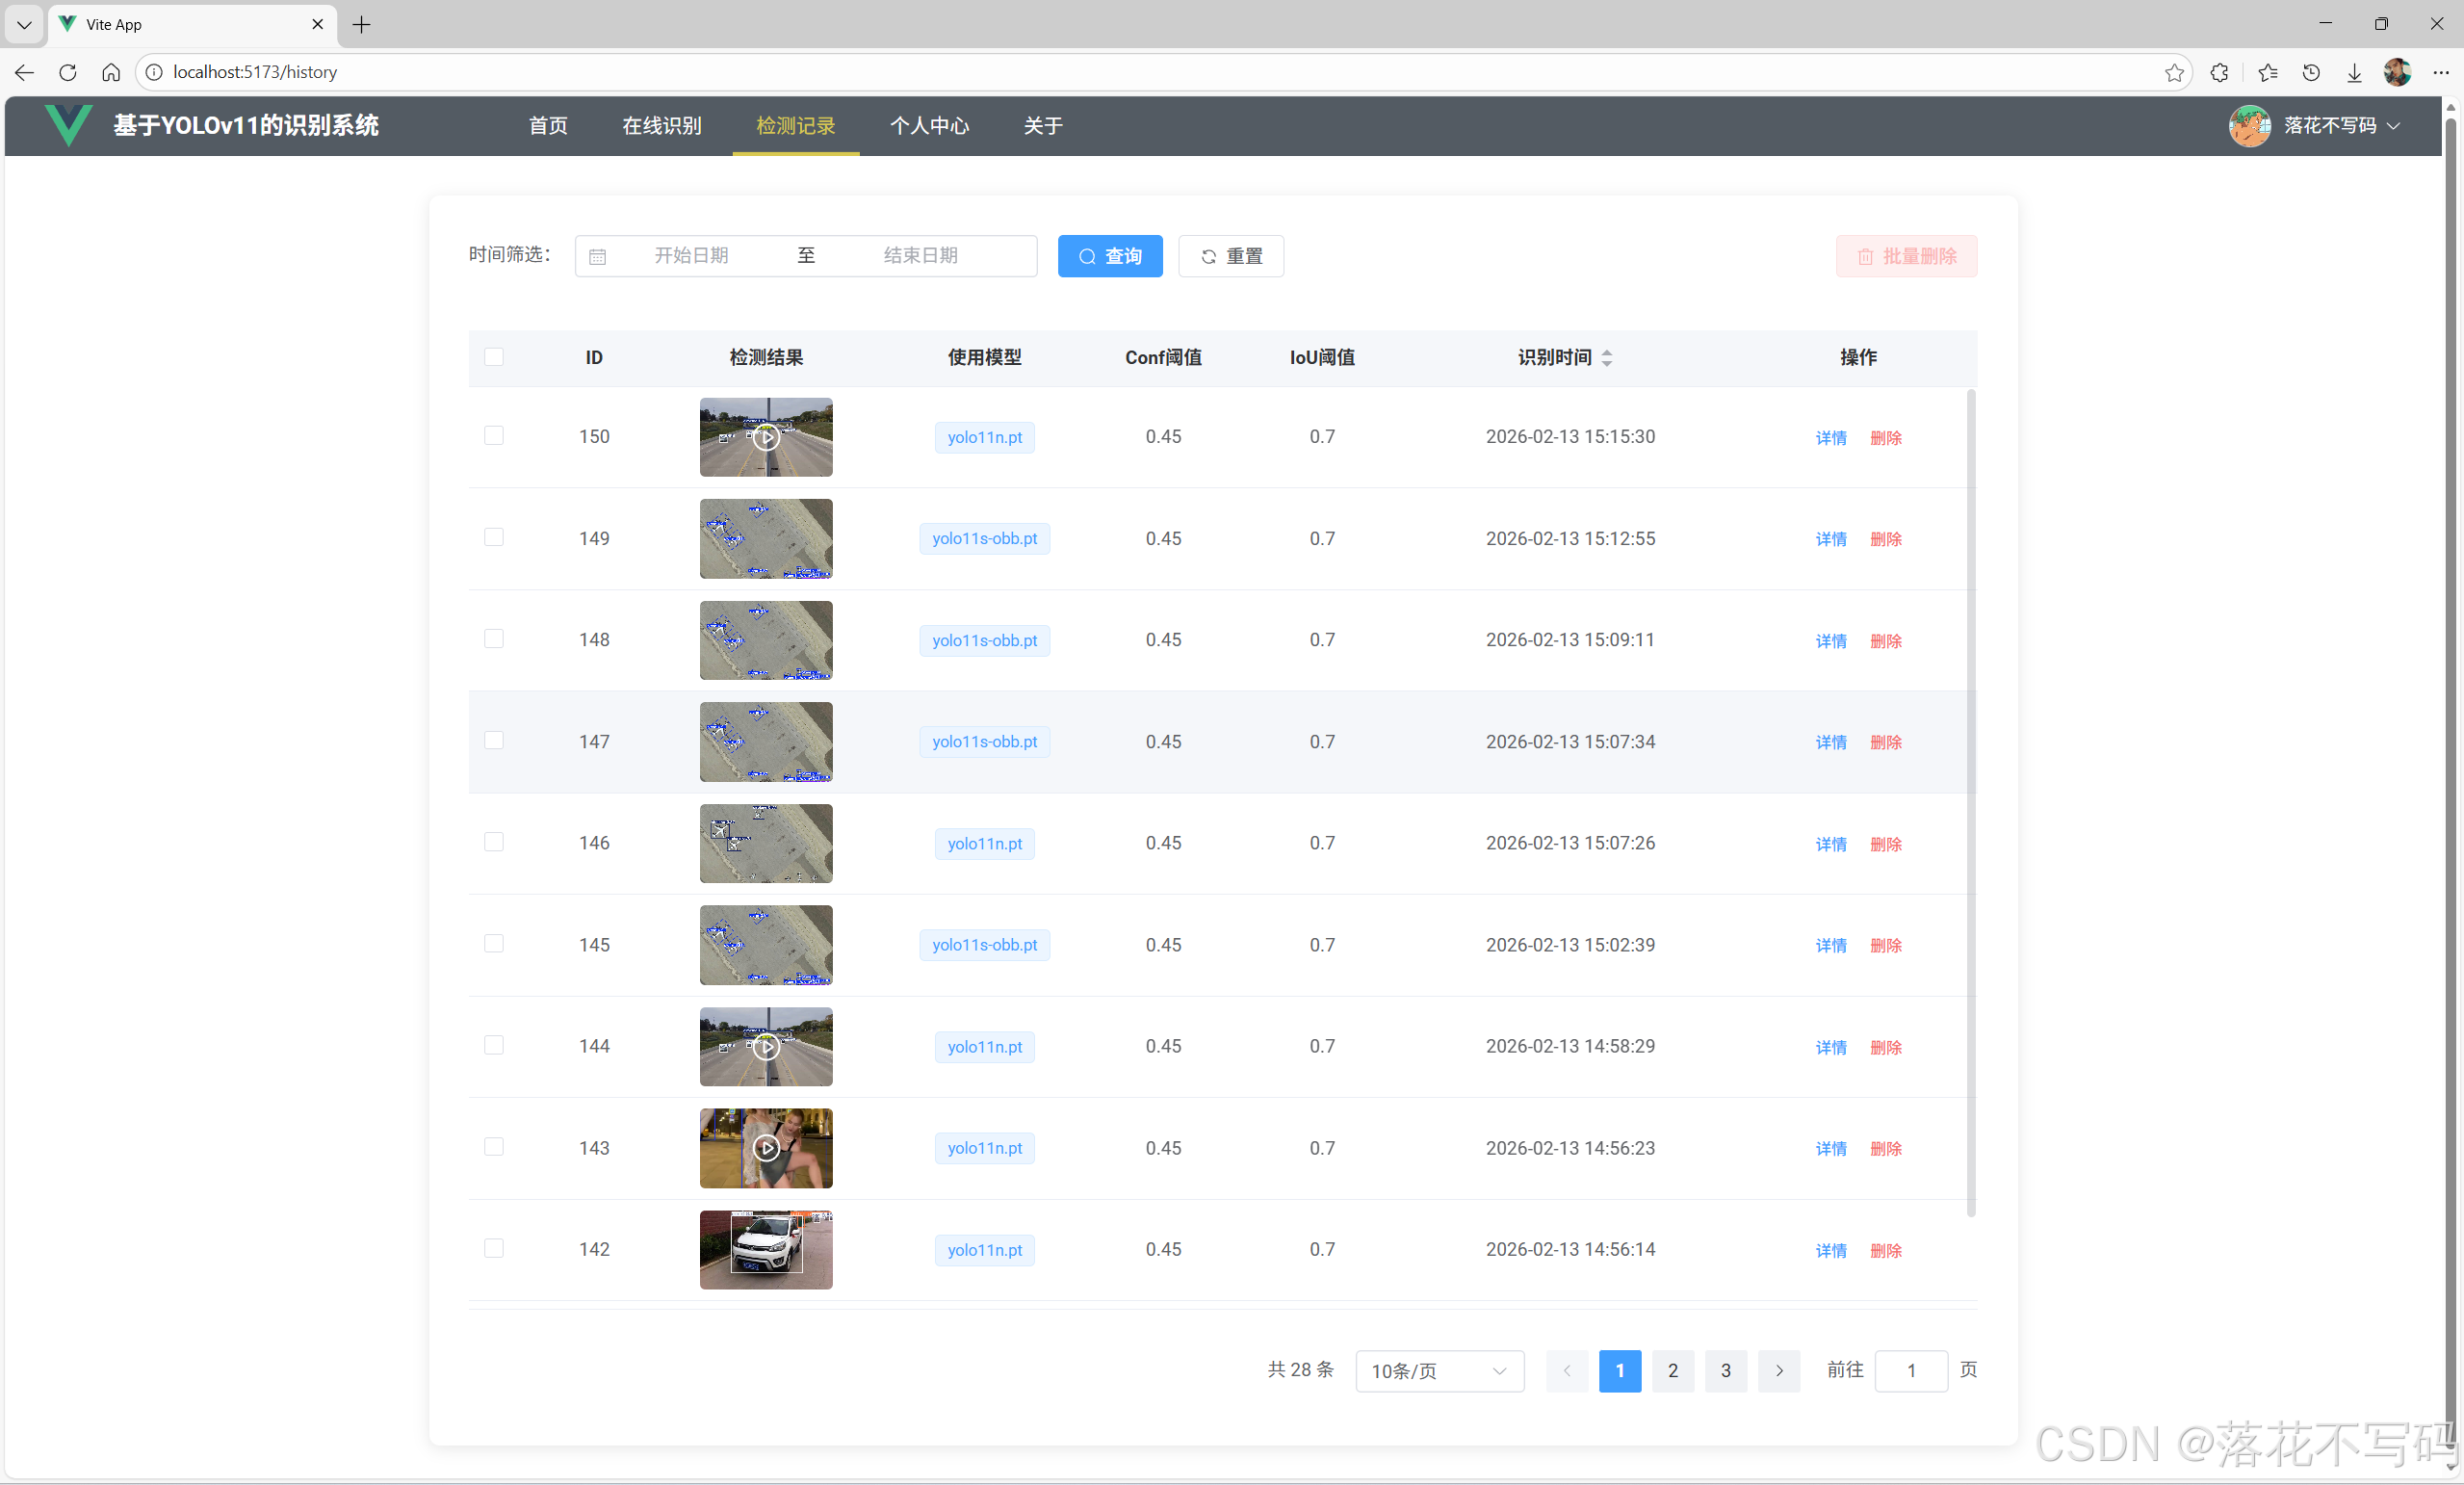
Task: Sort by 识别时间 column arrows
Action: 1607,358
